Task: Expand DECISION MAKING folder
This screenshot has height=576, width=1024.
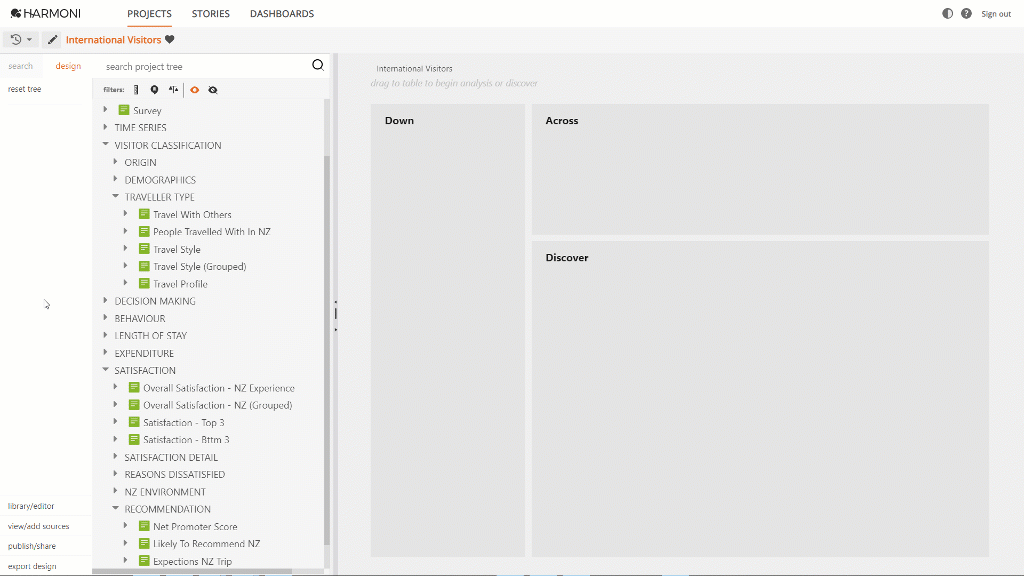Action: [x=105, y=300]
